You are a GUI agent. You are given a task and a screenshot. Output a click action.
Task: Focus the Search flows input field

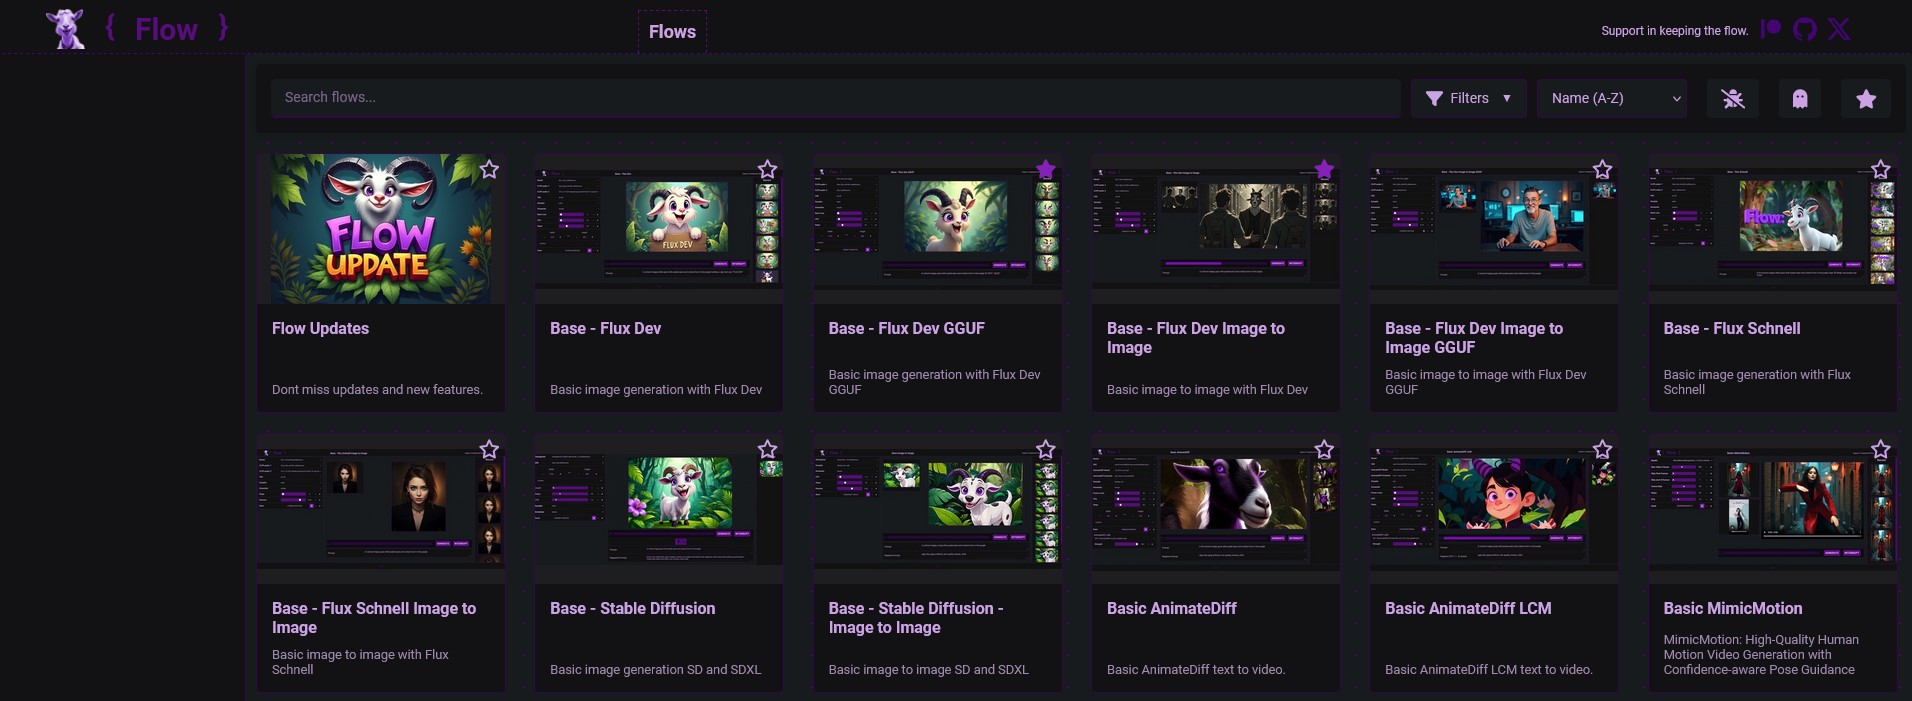[835, 97]
